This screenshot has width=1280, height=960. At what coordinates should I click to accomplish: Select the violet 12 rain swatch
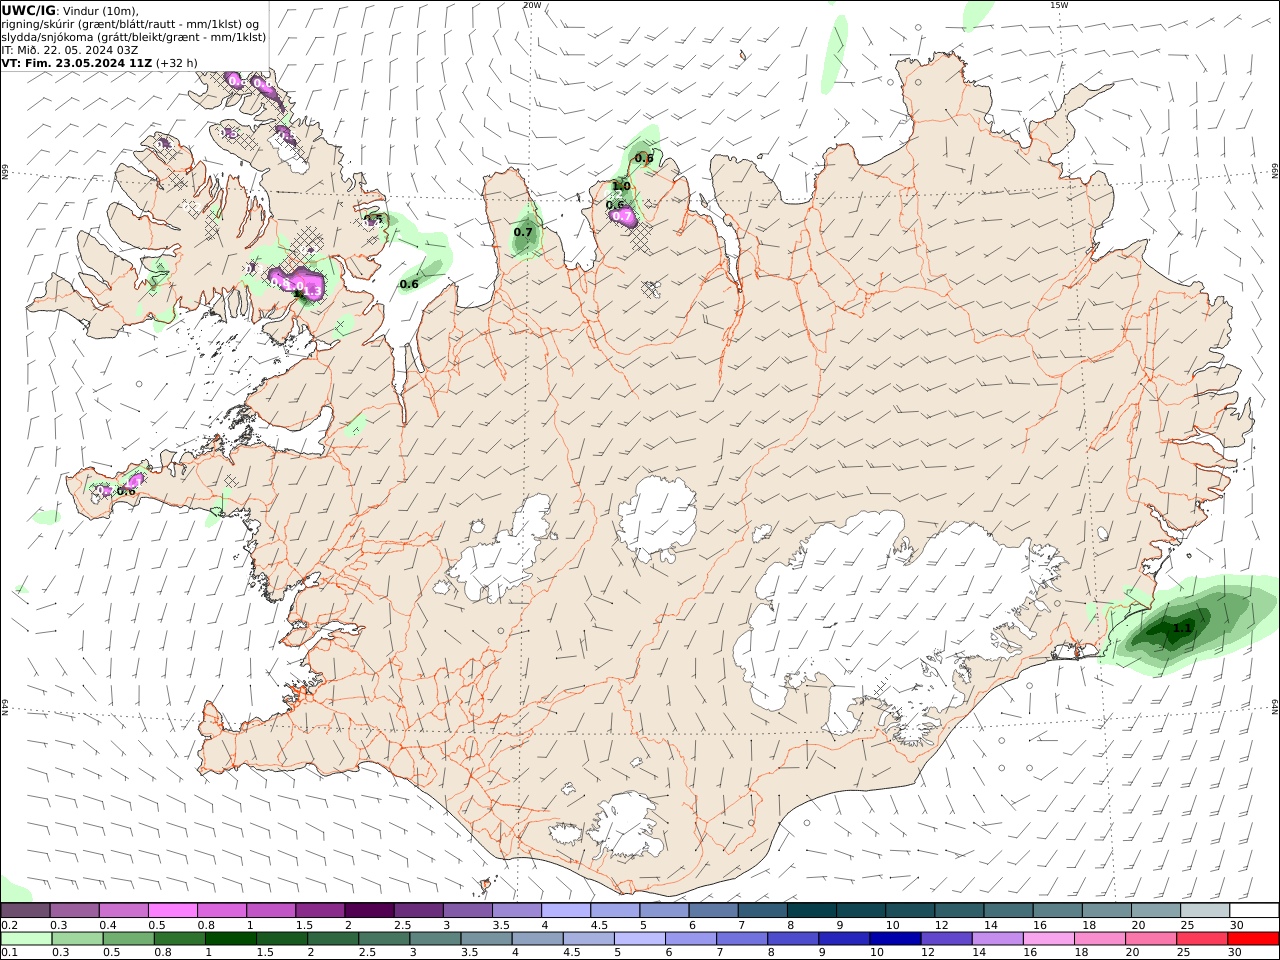click(944, 939)
